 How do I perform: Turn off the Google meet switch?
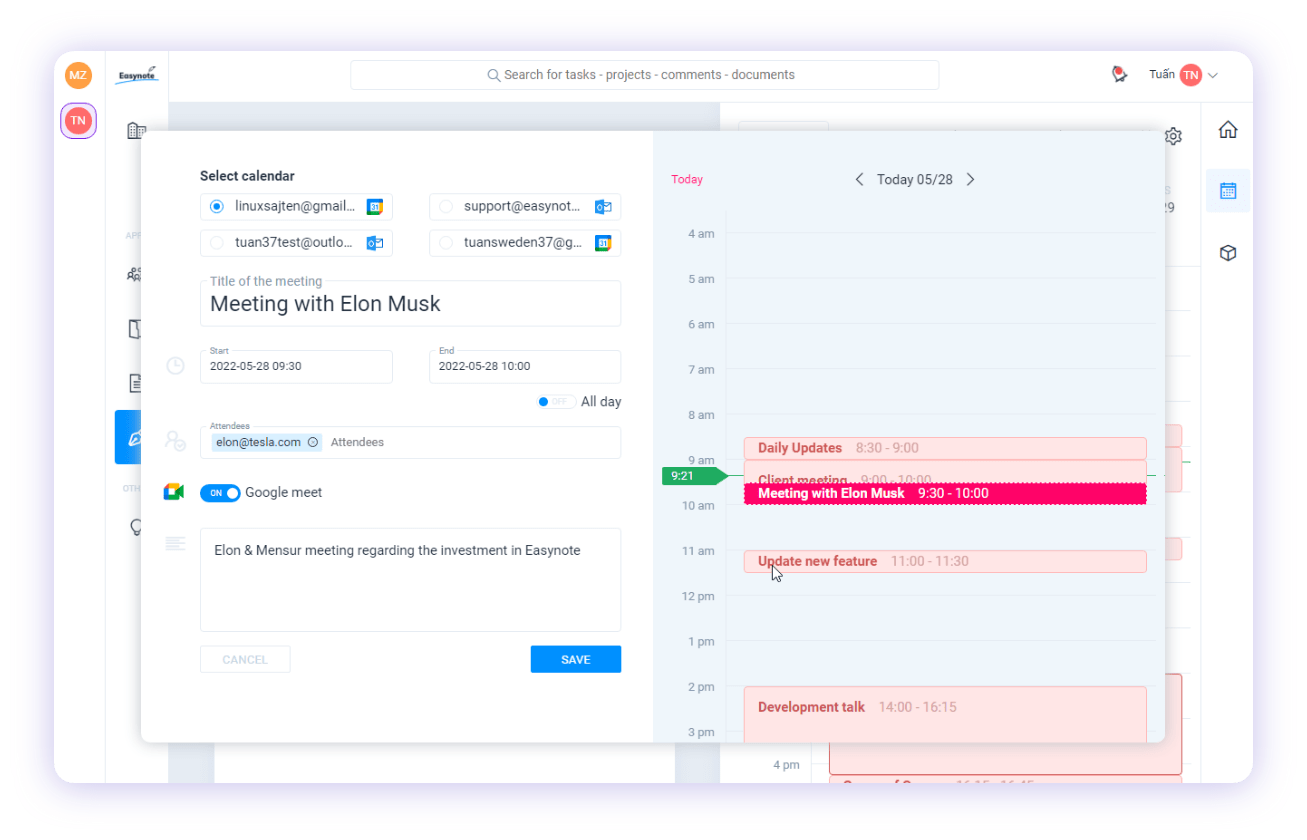coord(220,493)
